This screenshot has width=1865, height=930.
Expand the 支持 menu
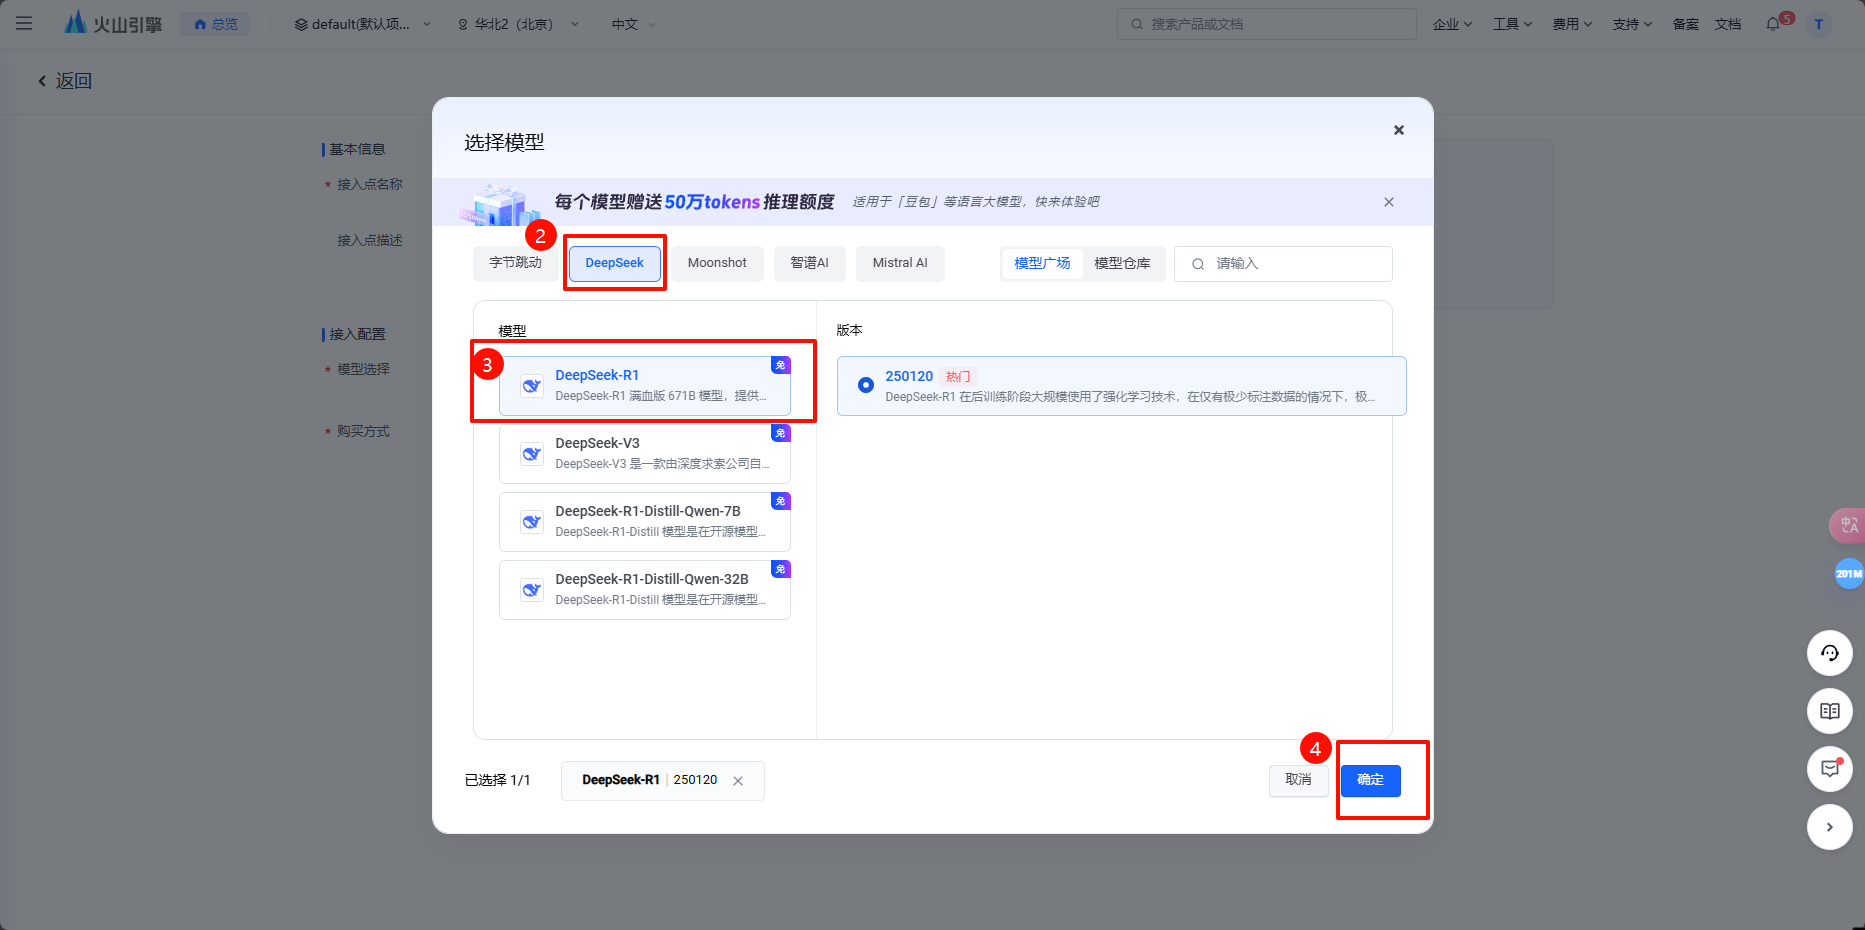tap(1632, 24)
